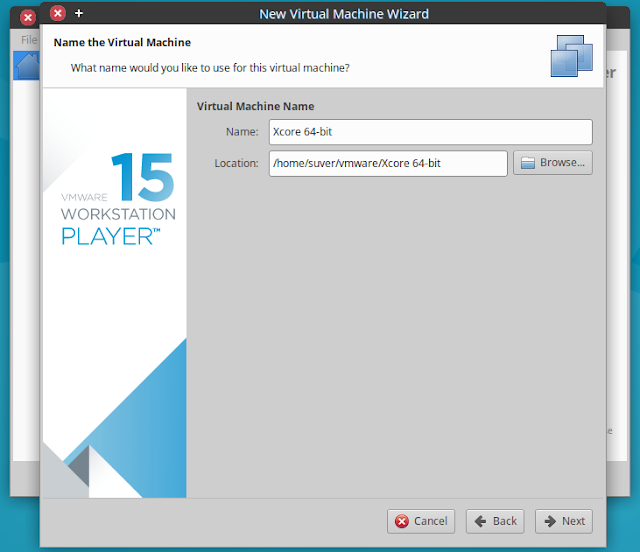Click the Name input field

tap(431, 132)
